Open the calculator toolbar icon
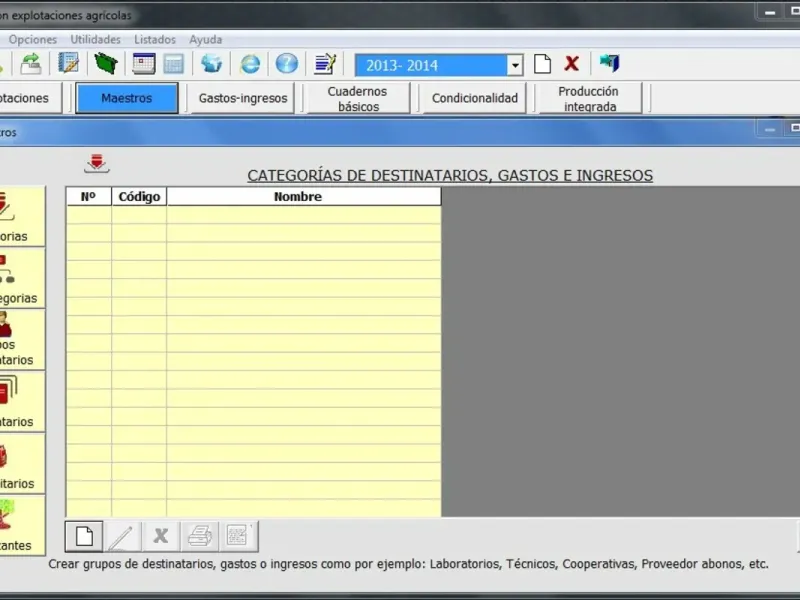800x600 pixels. pyautogui.click(x=173, y=64)
